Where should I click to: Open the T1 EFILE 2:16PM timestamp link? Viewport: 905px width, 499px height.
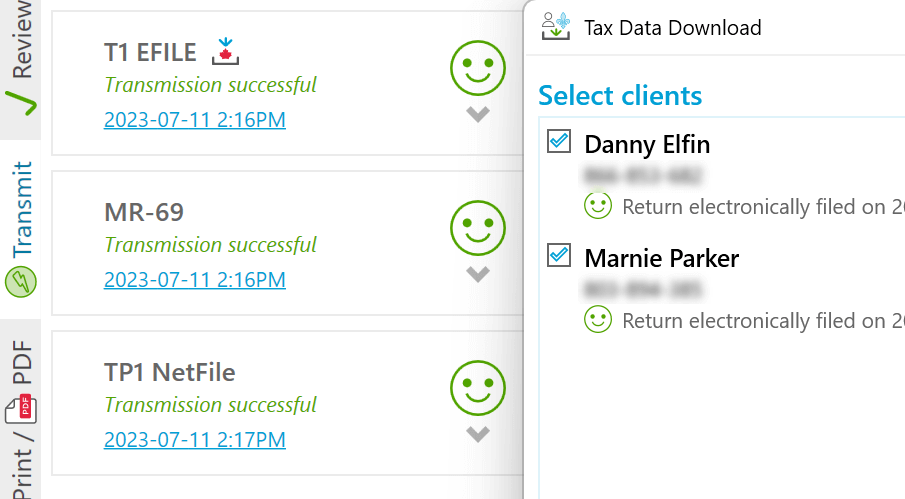click(195, 120)
